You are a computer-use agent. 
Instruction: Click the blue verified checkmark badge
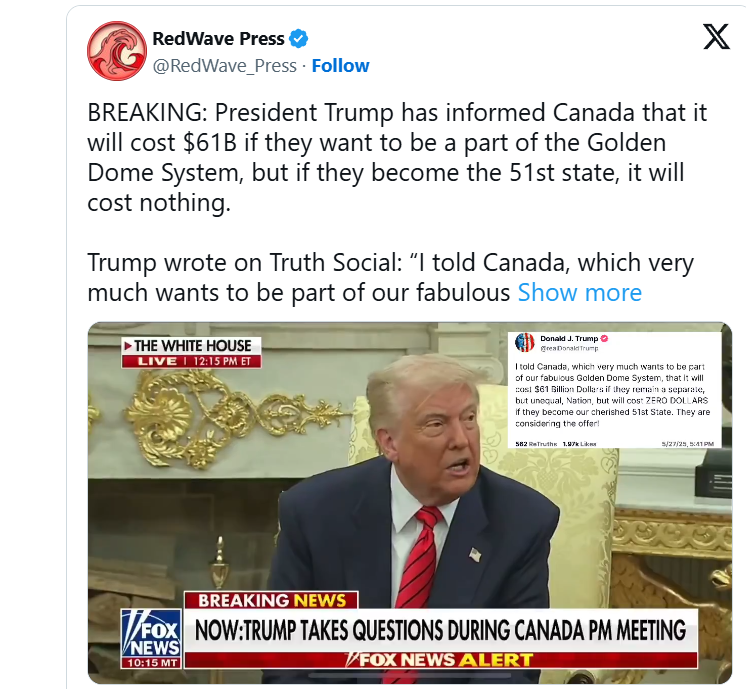pyautogui.click(x=299, y=39)
